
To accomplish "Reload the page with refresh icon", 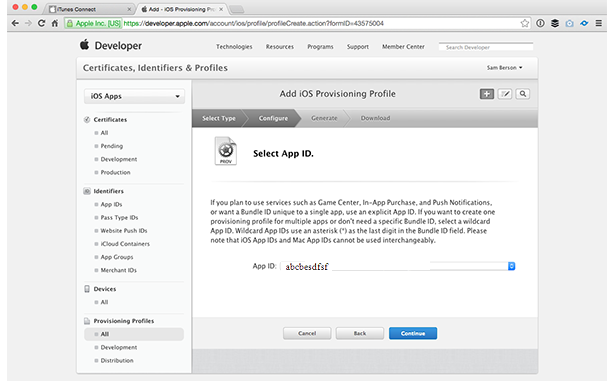I will coord(41,23).
